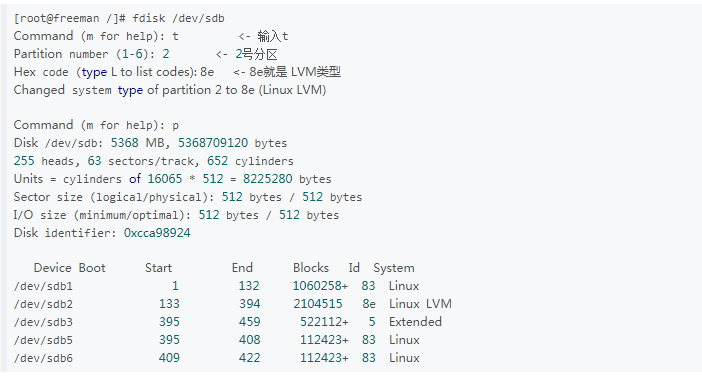Click 'I/O size (minimum/optimal)' line

click(x=176, y=215)
